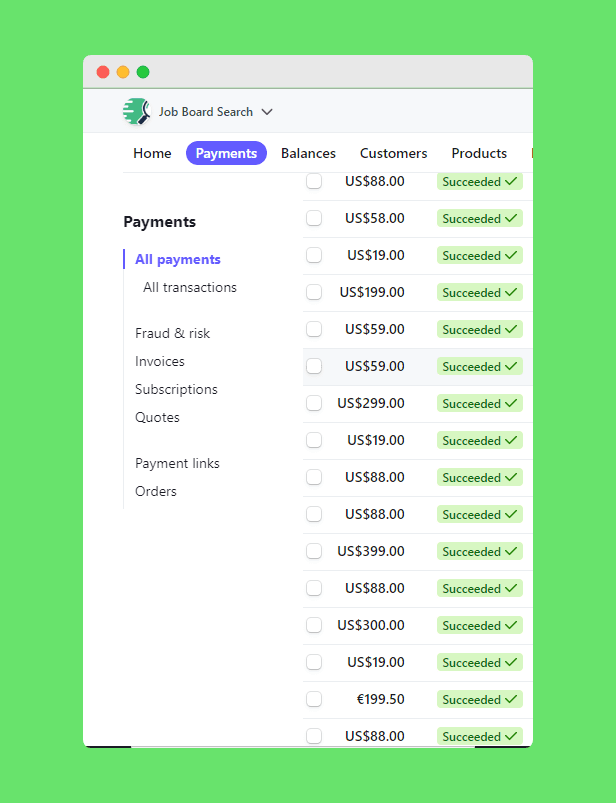This screenshot has height=803, width=616.
Task: Open Subscriptions in the sidebar
Action: click(x=176, y=389)
